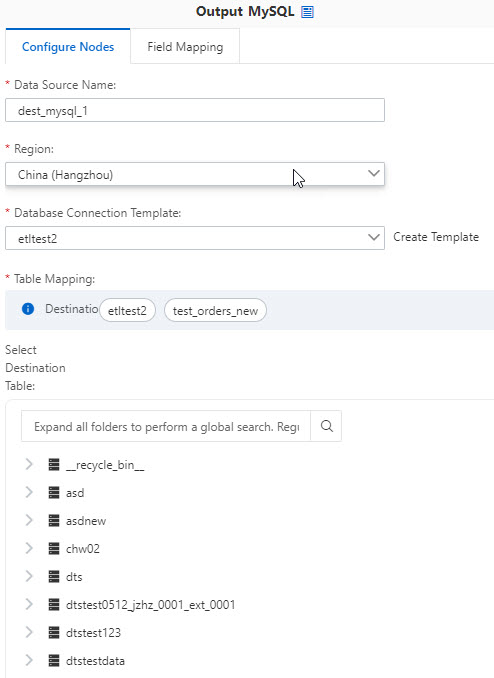Click the database icon for asdnew

click(x=54, y=520)
